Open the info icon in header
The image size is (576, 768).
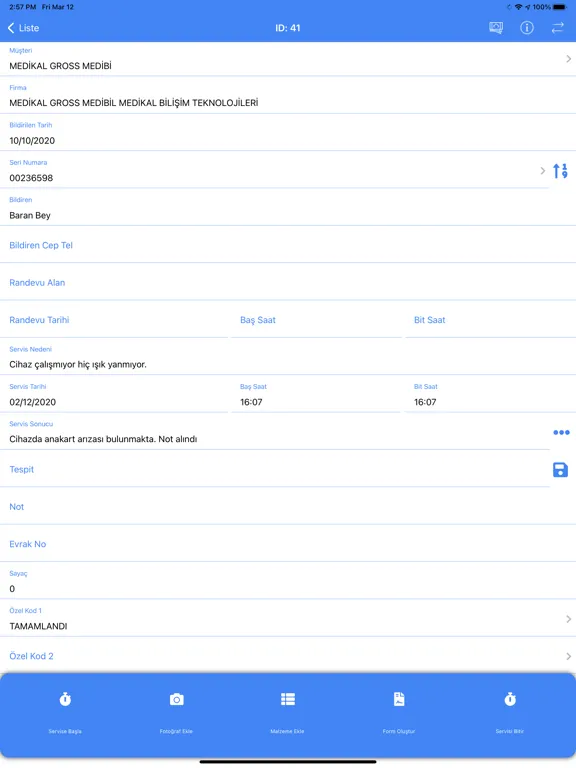[x=527, y=28]
